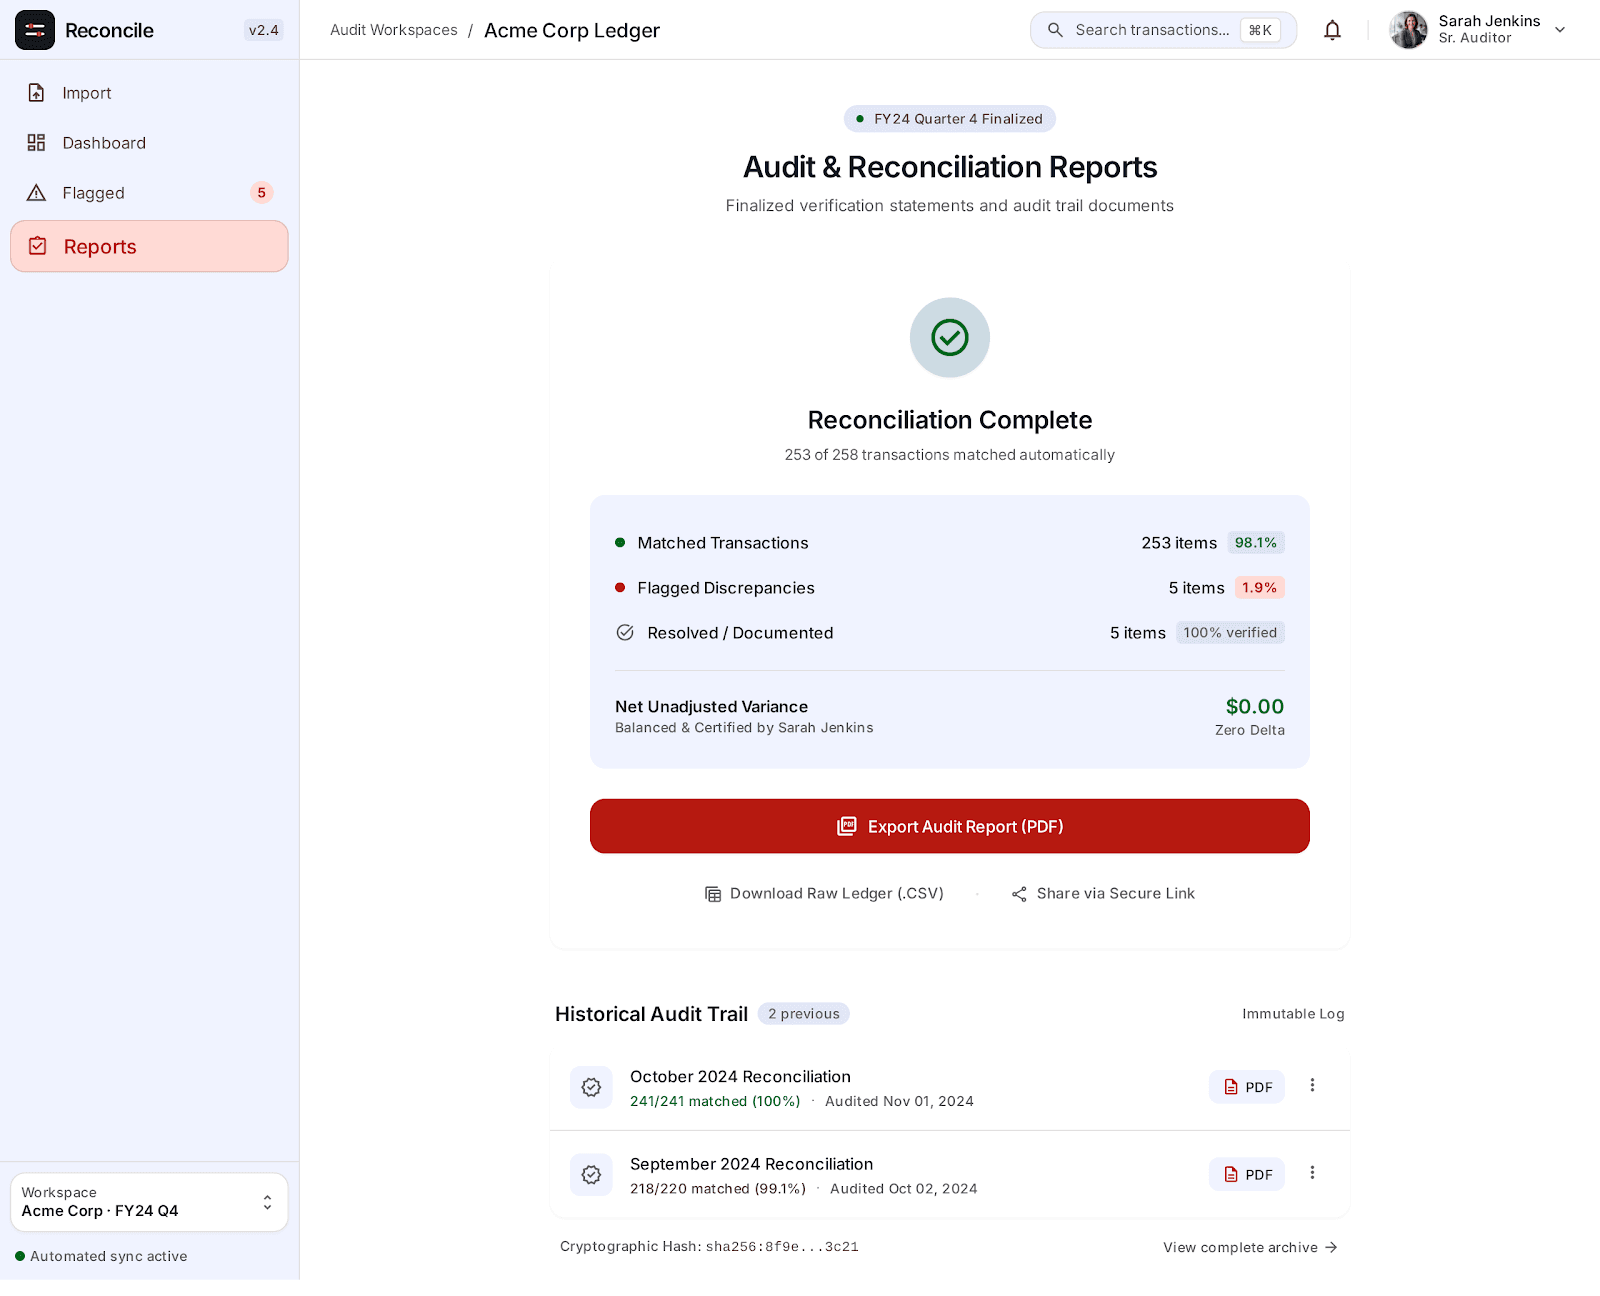Share via Secure Link
Screen dimensions: 1600x1296
[1103, 894]
